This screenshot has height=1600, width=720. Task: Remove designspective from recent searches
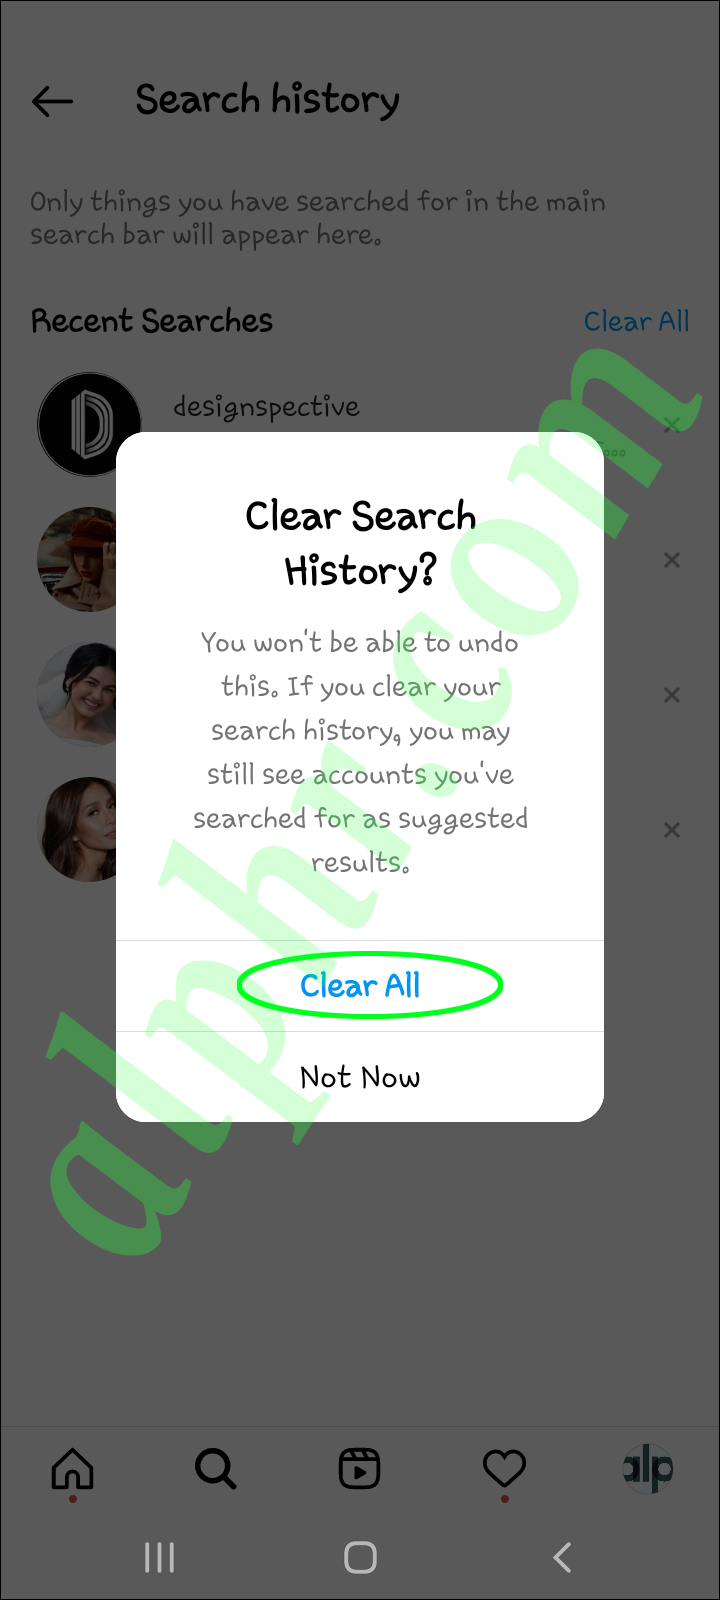[x=672, y=426]
